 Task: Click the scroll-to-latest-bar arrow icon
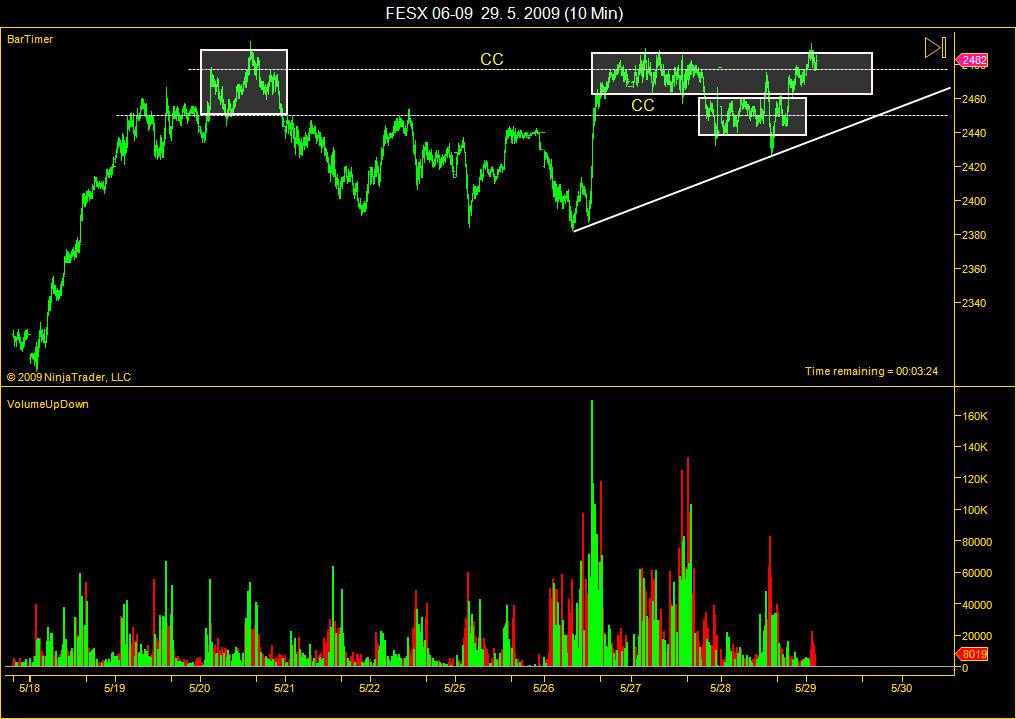point(935,47)
